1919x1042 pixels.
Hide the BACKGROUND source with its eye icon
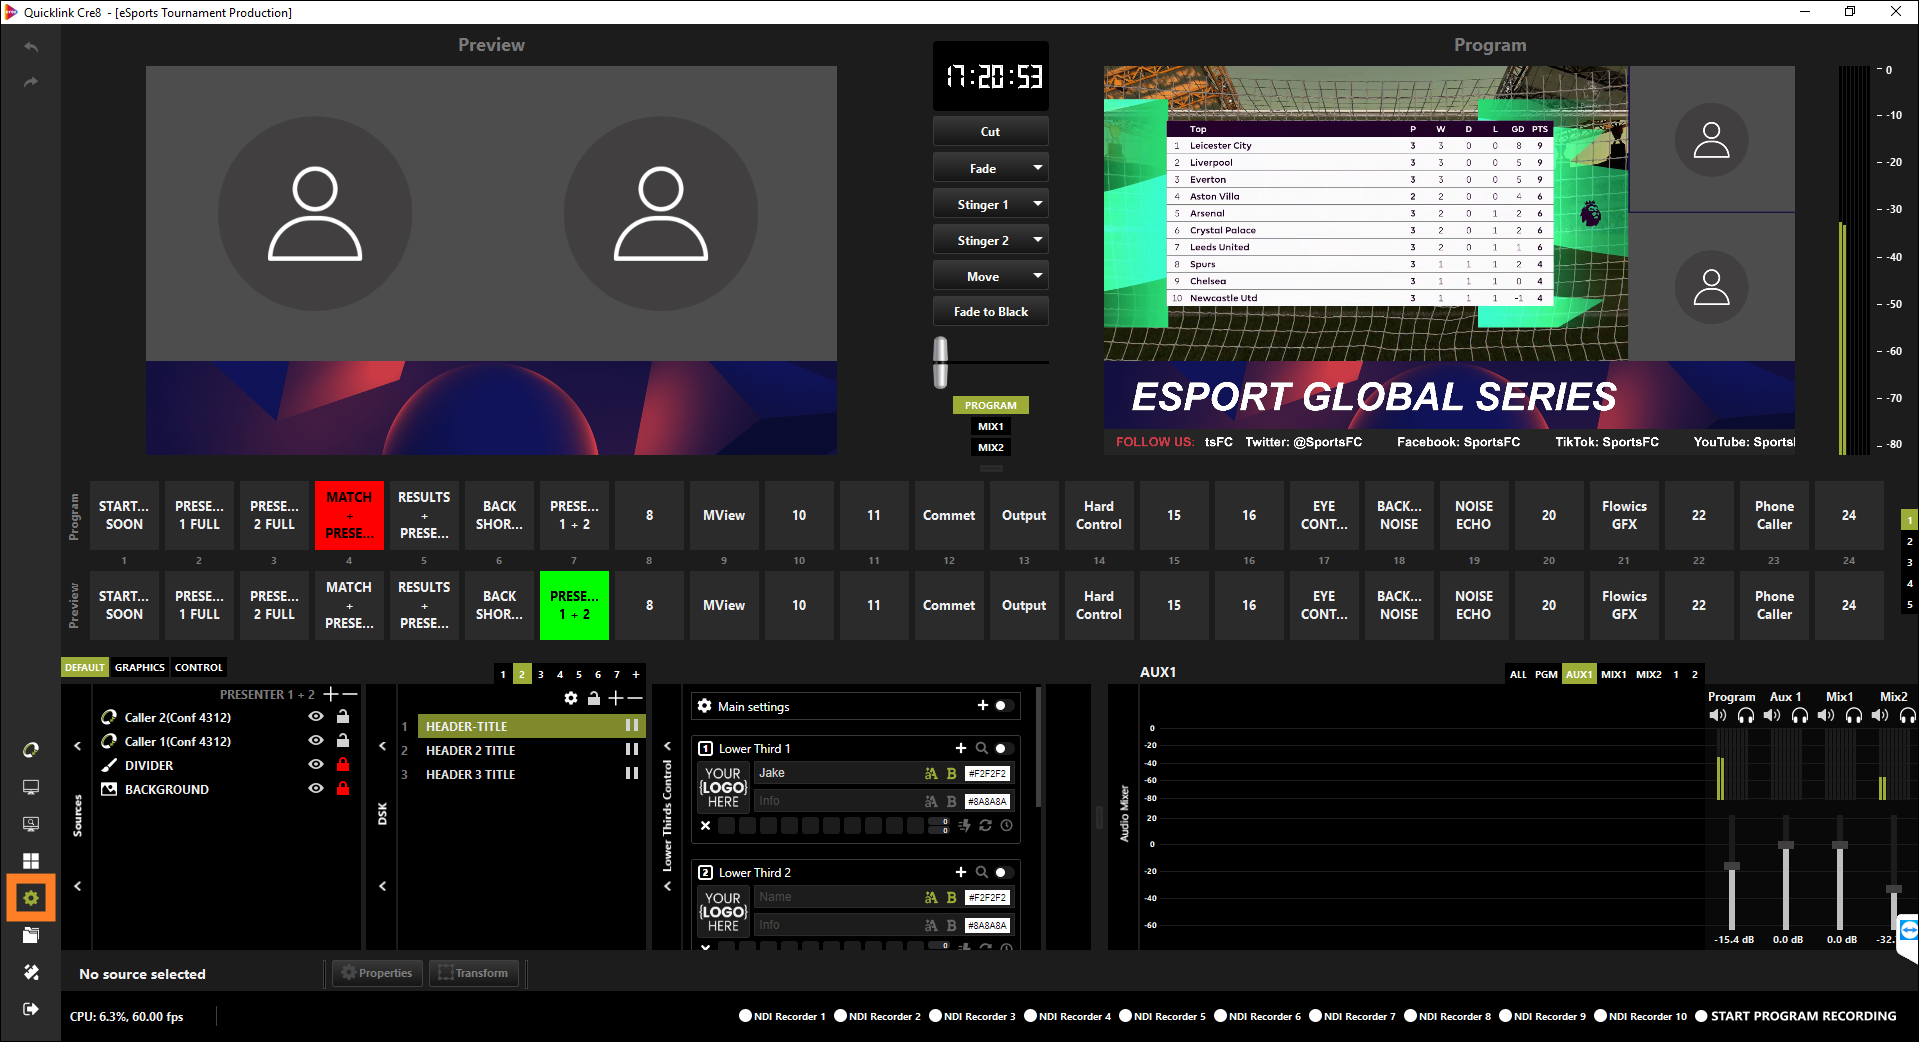click(316, 789)
